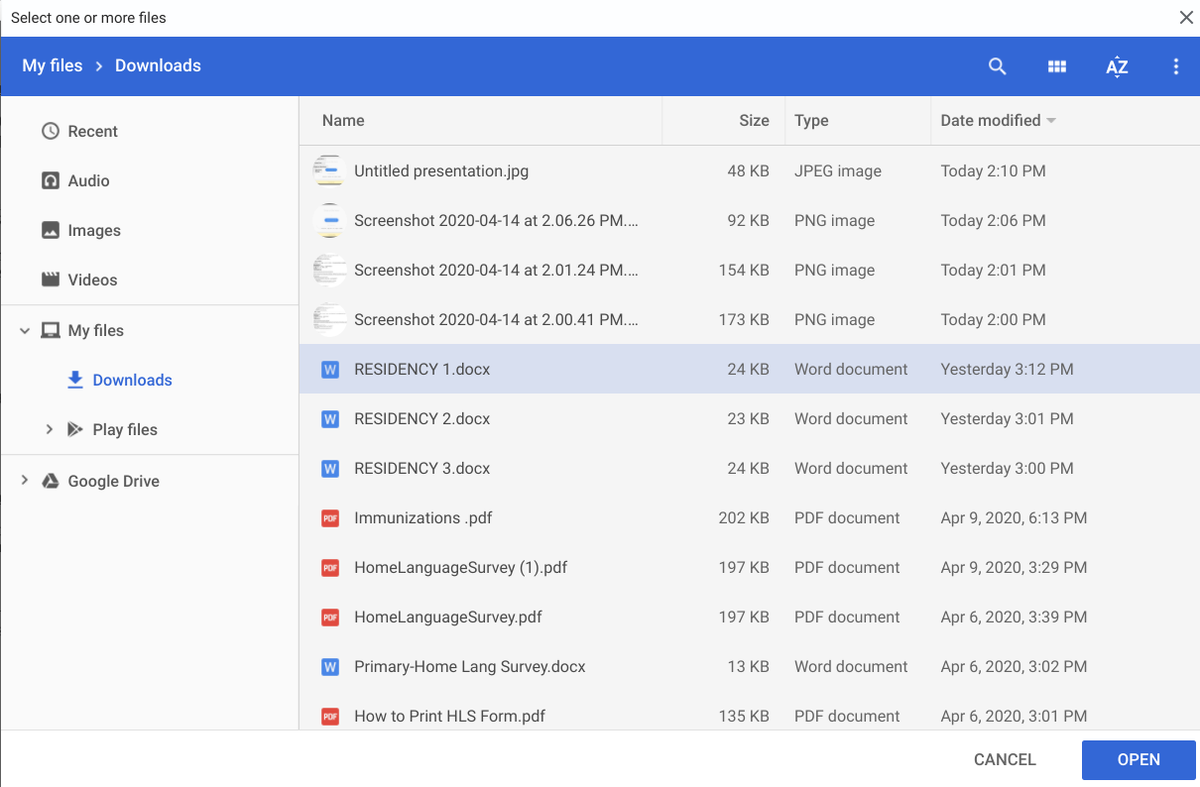Click JPEG image type cell

click(838, 171)
